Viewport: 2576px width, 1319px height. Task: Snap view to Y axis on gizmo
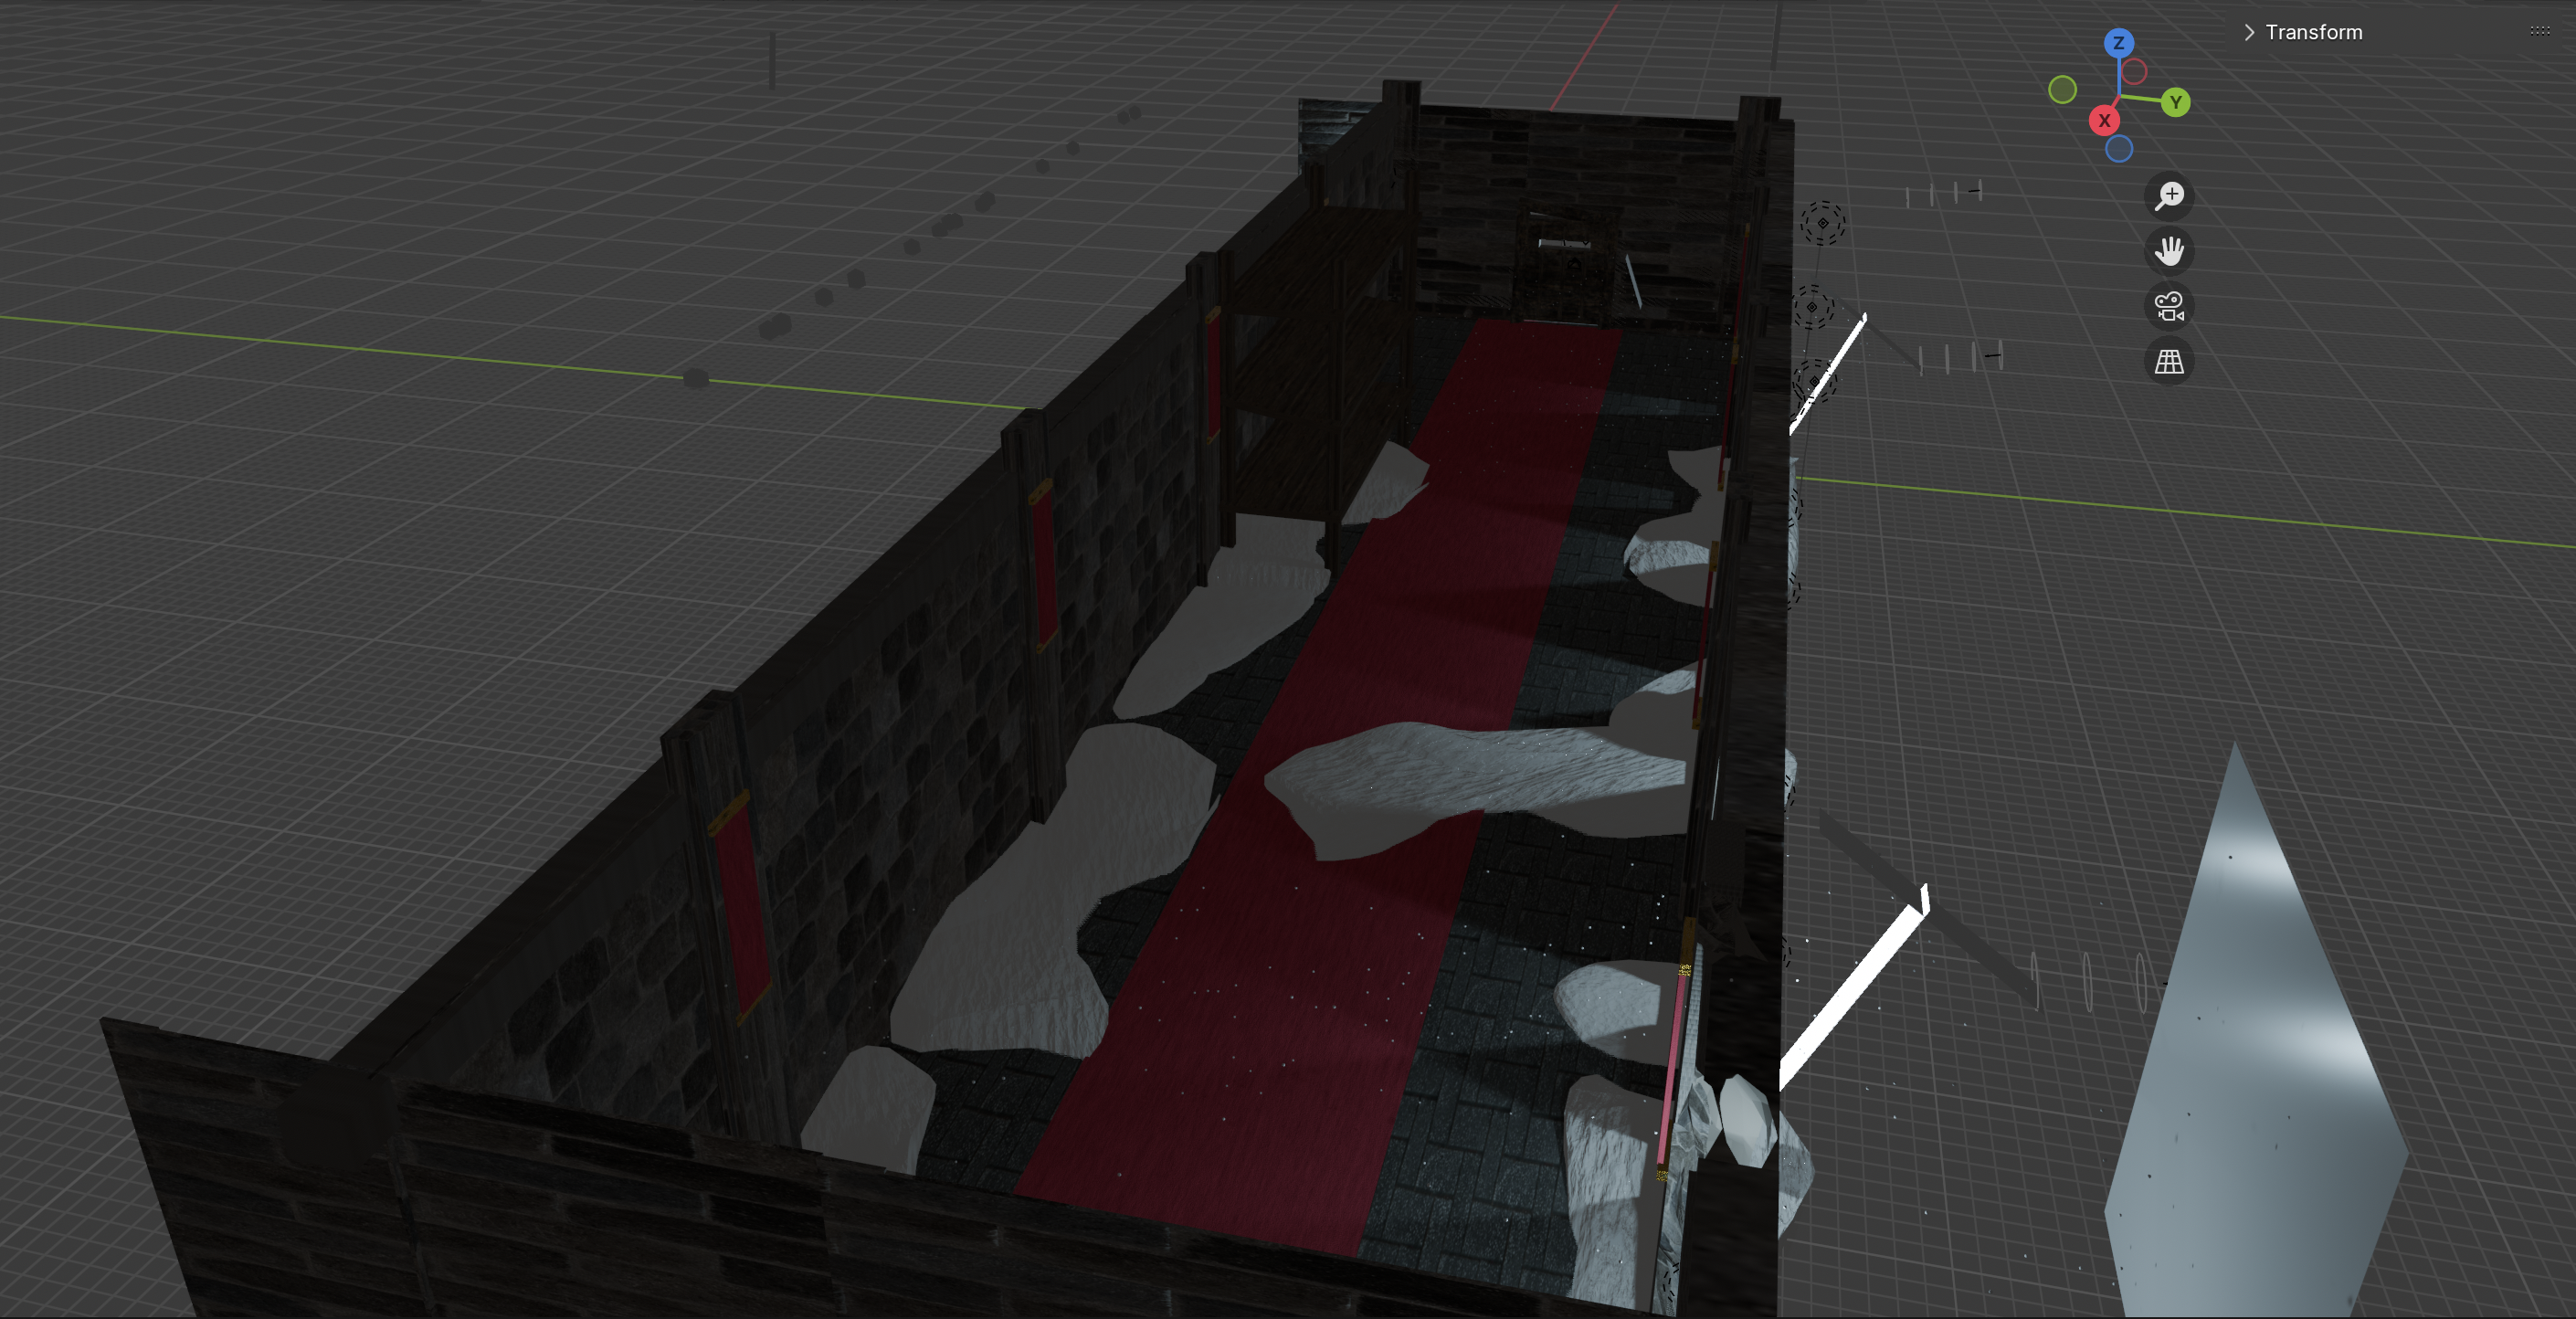click(2175, 102)
